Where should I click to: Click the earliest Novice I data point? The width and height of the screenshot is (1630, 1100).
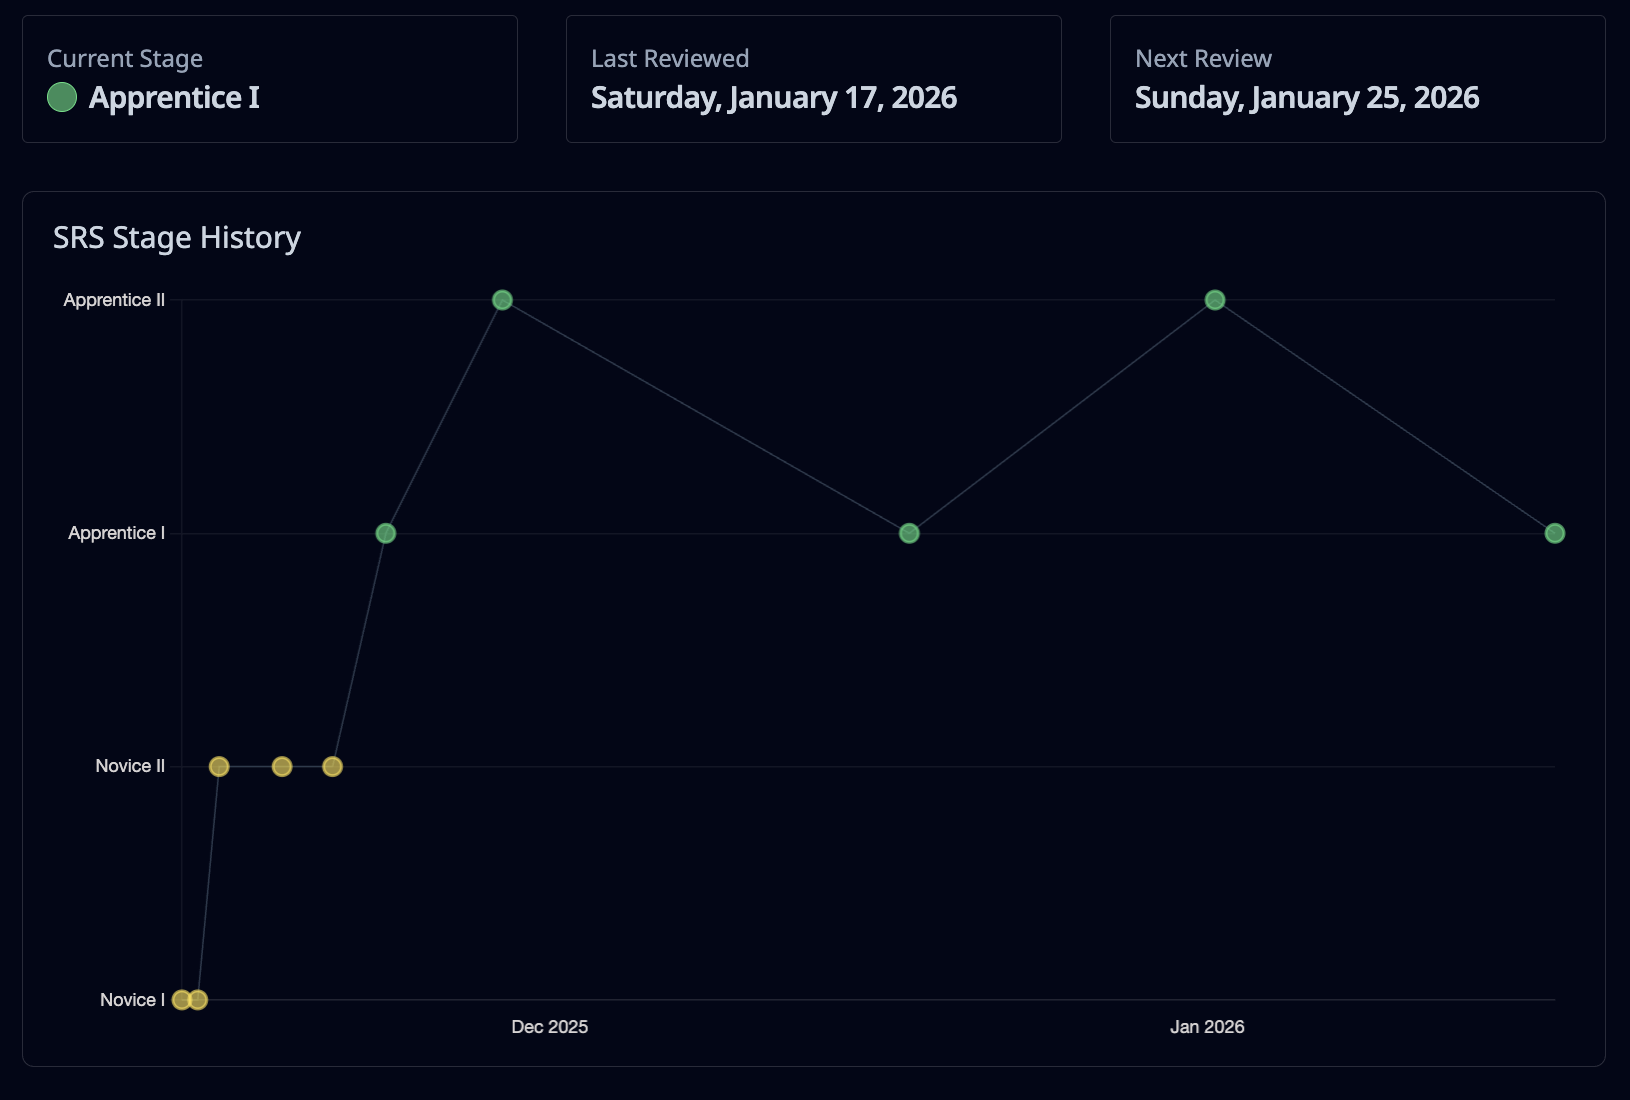click(x=180, y=999)
